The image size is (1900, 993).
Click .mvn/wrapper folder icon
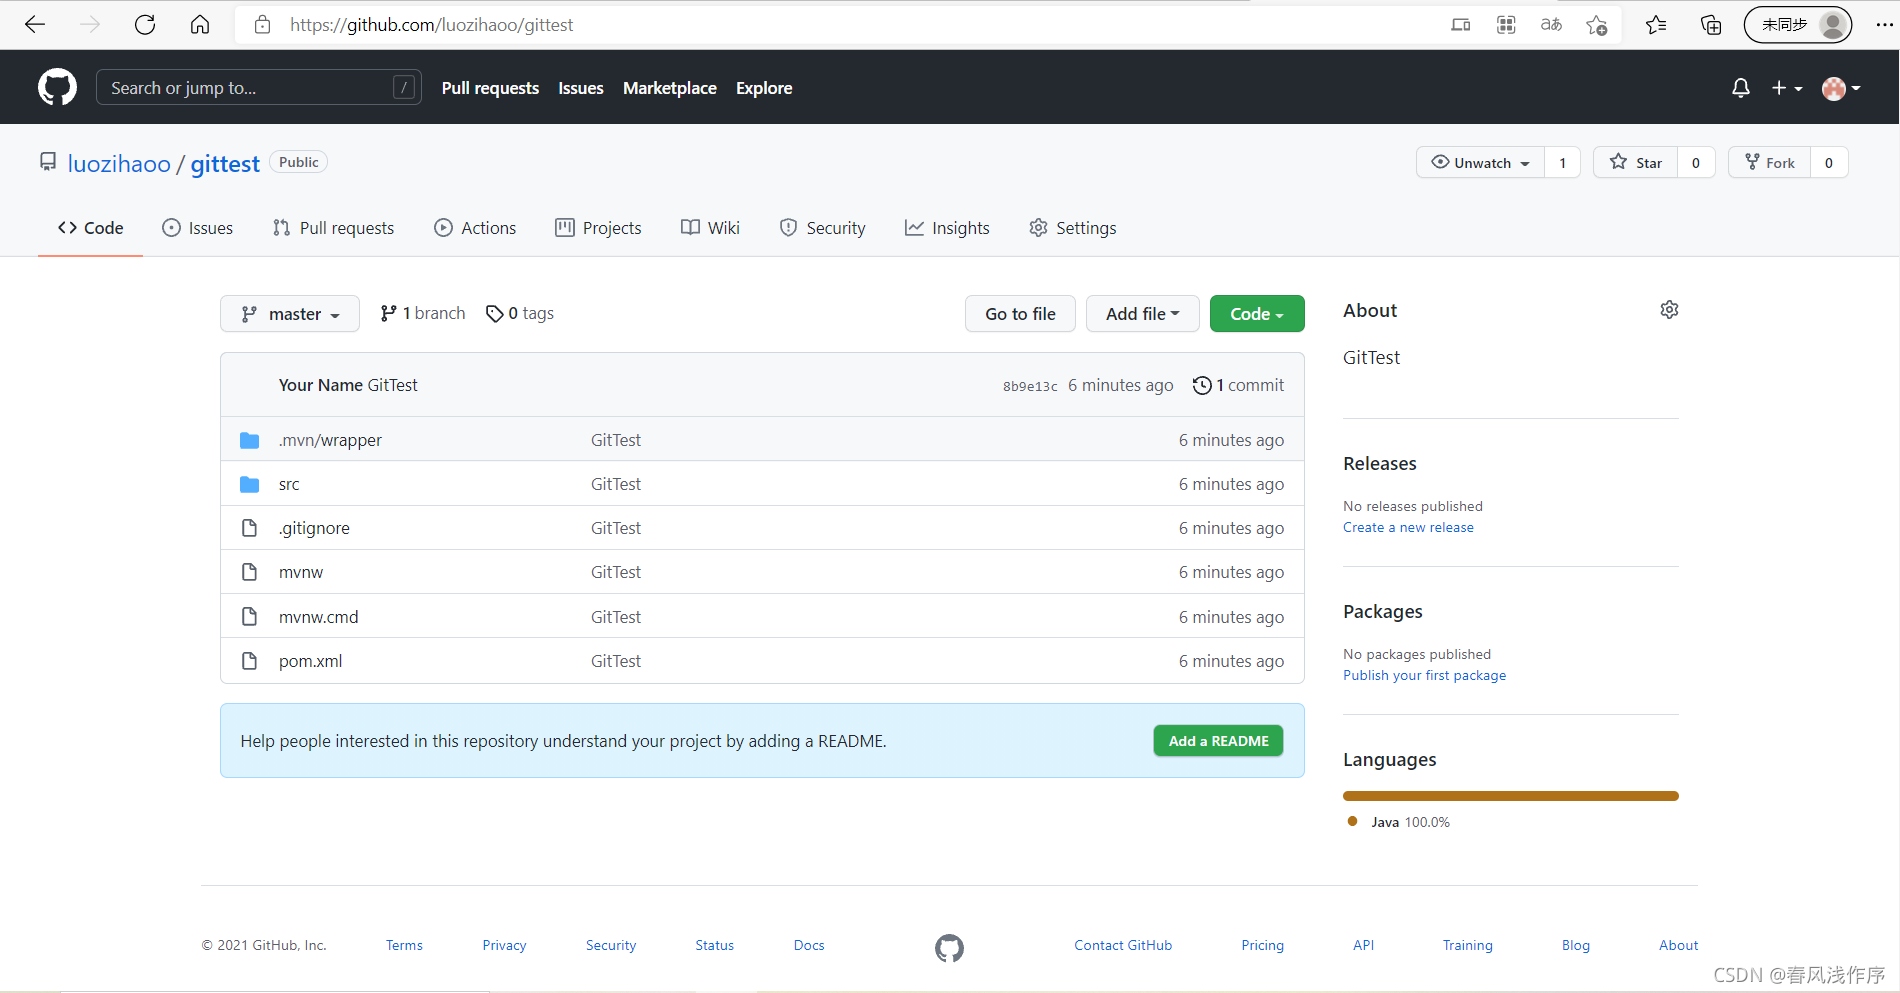pos(250,440)
